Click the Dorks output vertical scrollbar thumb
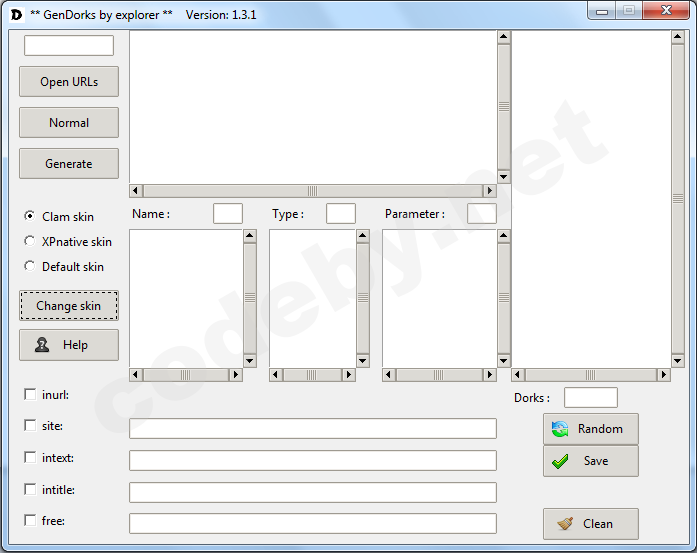697x553 pixels. coord(677,199)
